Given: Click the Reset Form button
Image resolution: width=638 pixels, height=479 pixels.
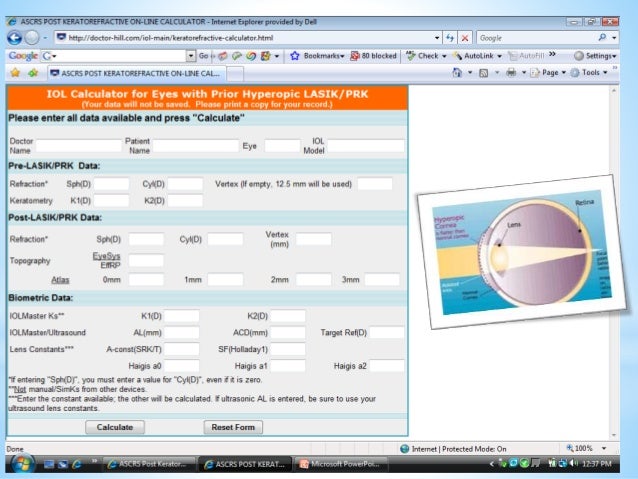Looking at the screenshot, I should (233, 427).
